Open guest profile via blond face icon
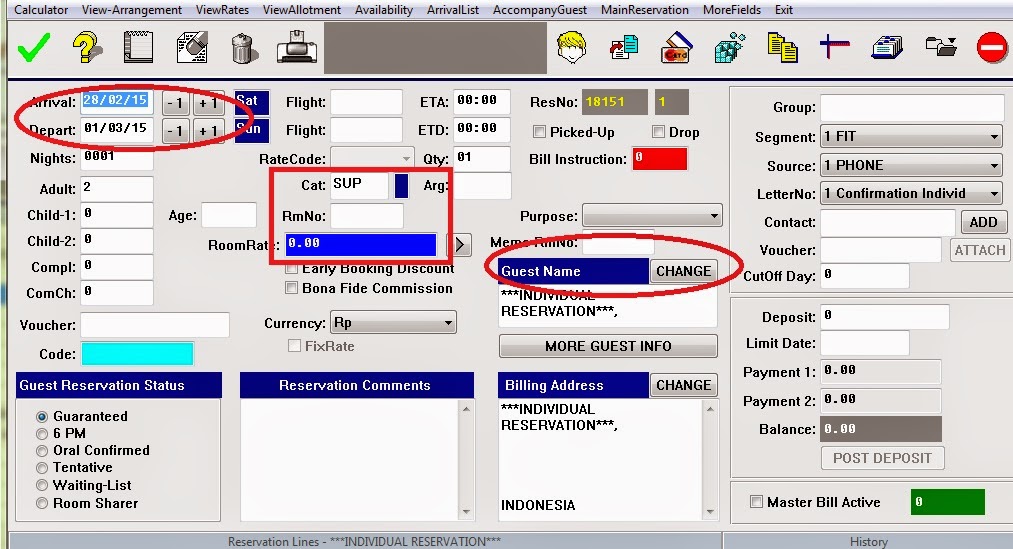The width and height of the screenshot is (1013, 549). pos(572,47)
